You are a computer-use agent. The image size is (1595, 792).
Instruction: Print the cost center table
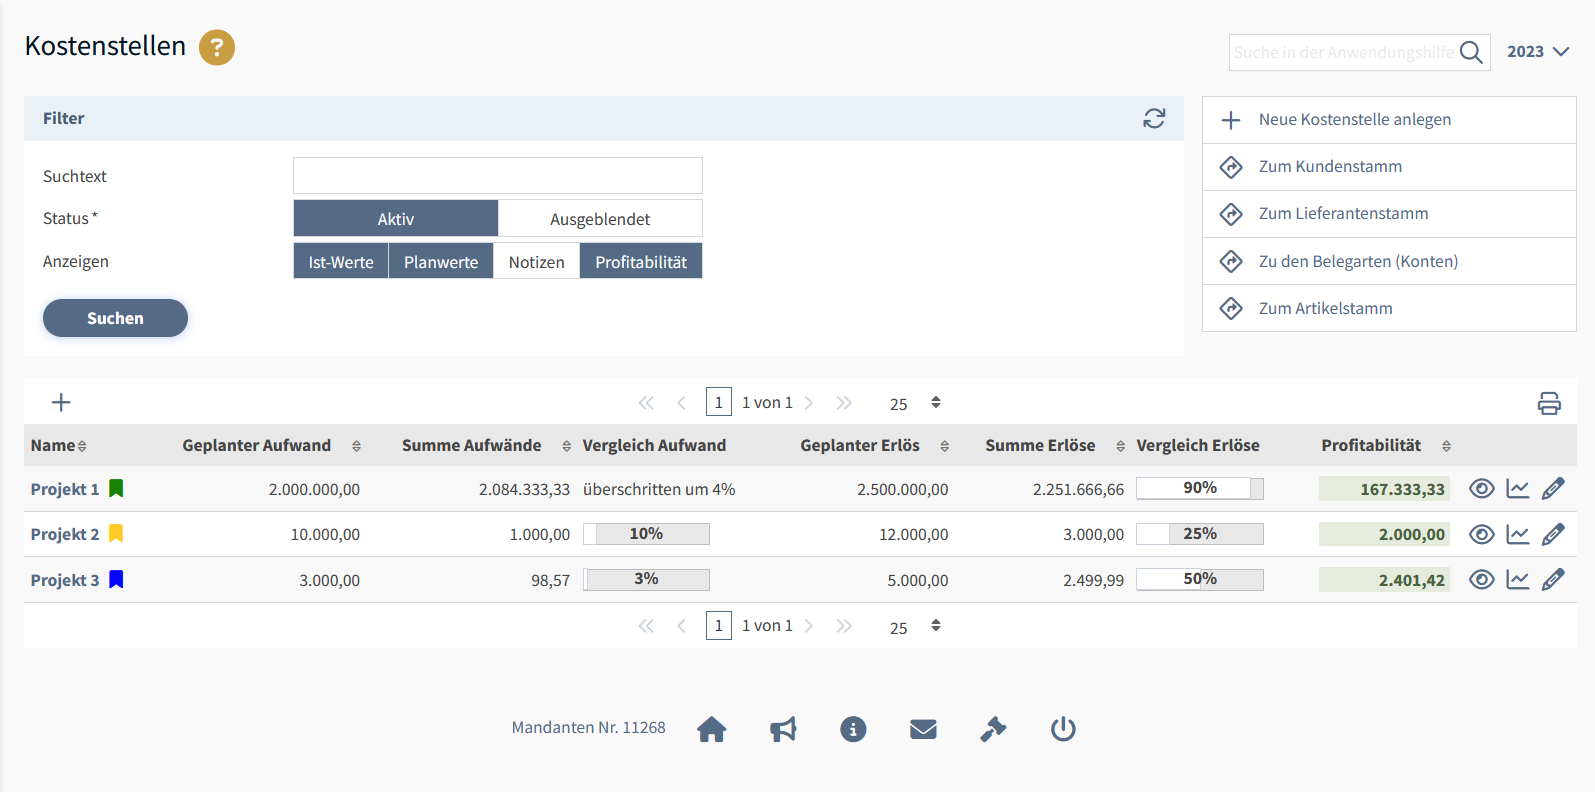point(1548,403)
